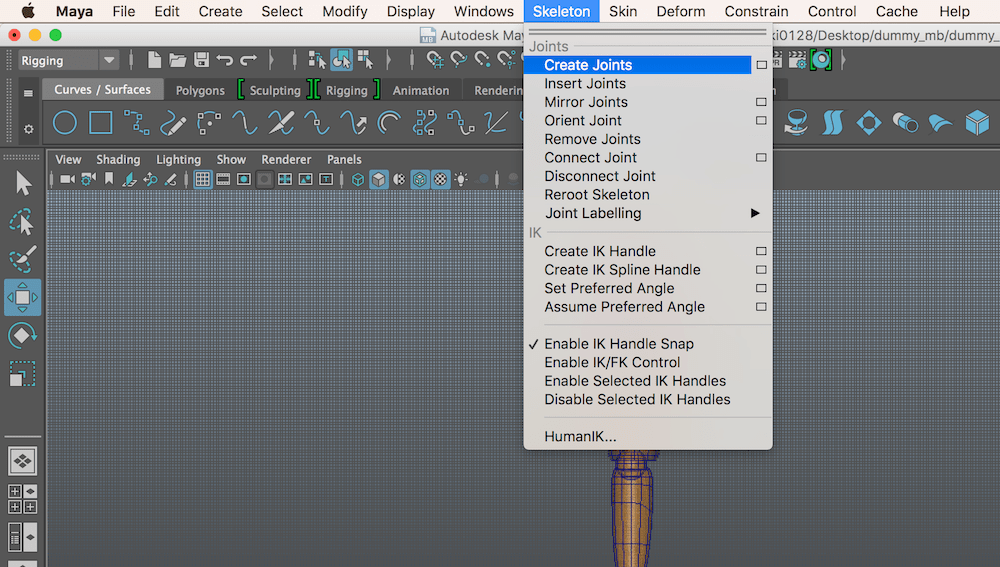Open the Apple menu

tap(28, 11)
